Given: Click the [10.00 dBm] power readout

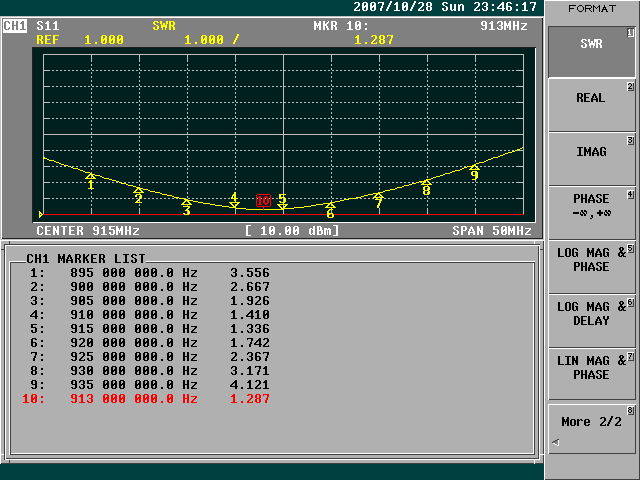Looking at the screenshot, I should pyautogui.click(x=292, y=231).
